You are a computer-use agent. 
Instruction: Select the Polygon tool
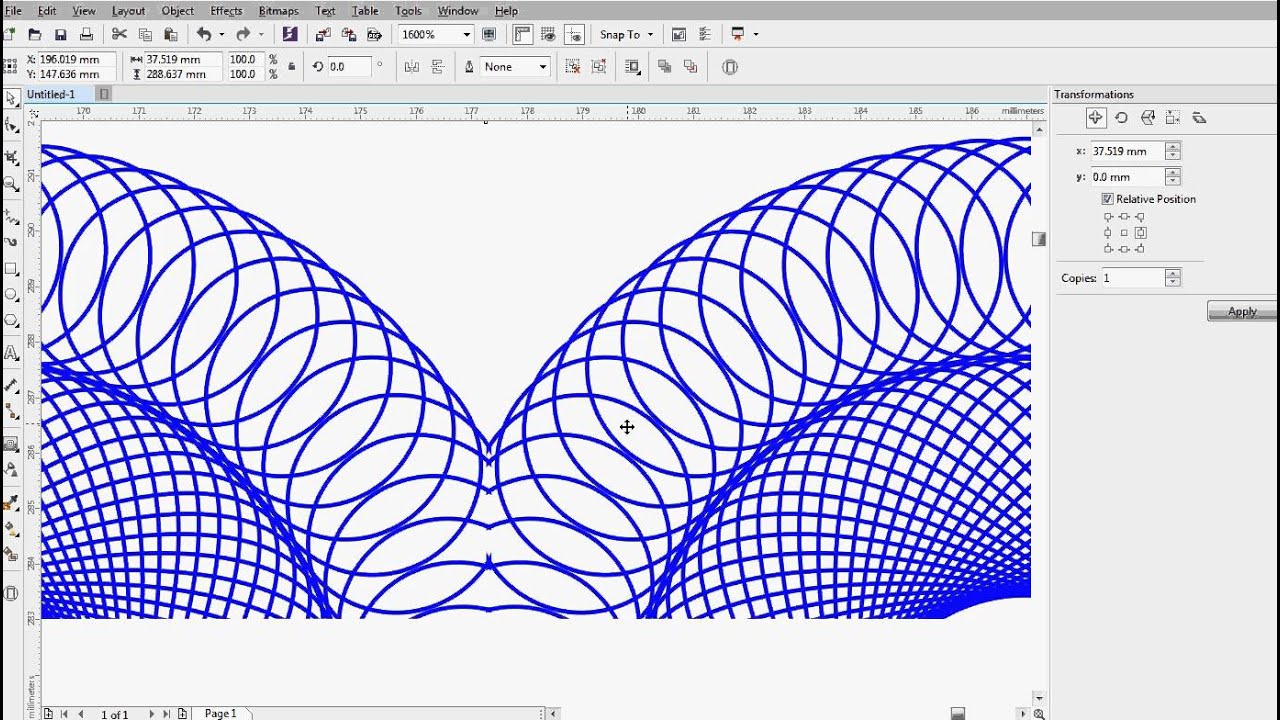tap(11, 321)
